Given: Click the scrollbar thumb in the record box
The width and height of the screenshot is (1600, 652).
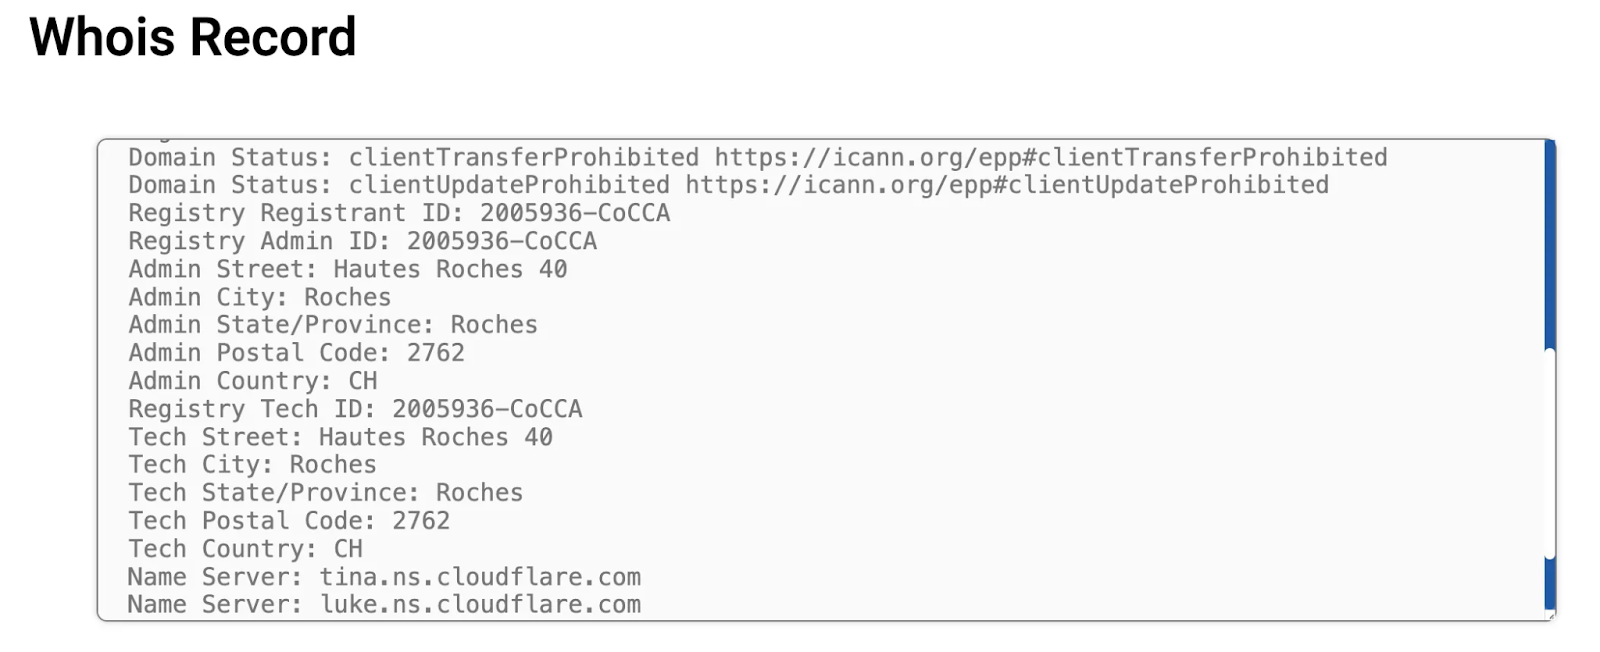Looking at the screenshot, I should point(1550,453).
